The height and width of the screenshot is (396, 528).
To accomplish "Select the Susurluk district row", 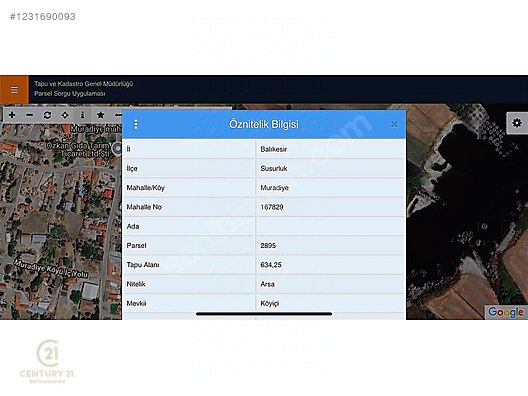I will coord(264,168).
